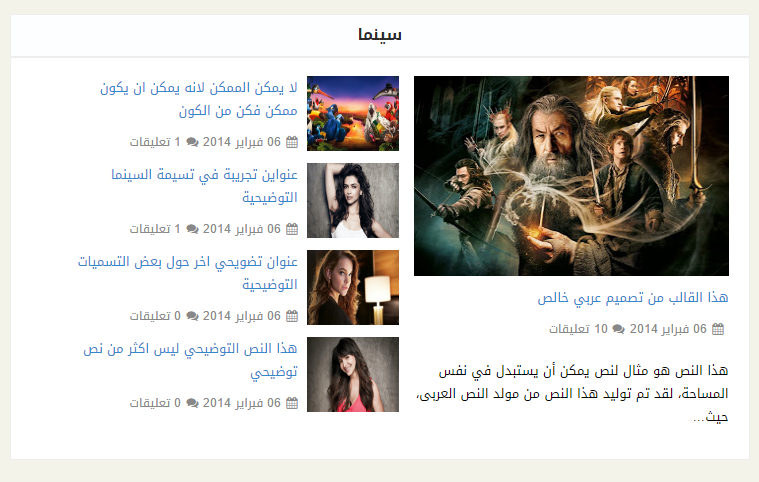
Task: Click '0 تعليقات' under 'عنوان تضويحي اخر' article
Action: 155,316
